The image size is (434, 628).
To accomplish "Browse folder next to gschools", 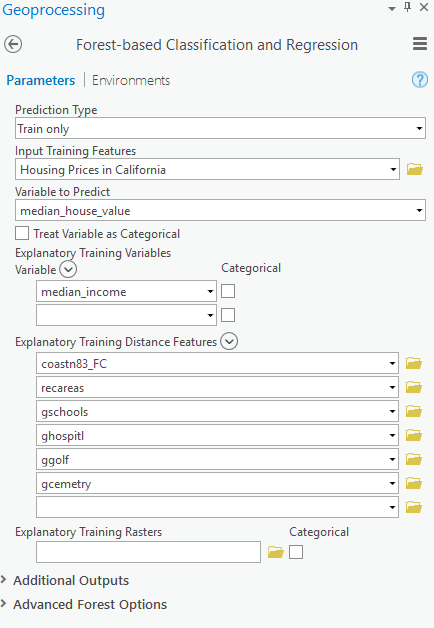I will click(414, 411).
